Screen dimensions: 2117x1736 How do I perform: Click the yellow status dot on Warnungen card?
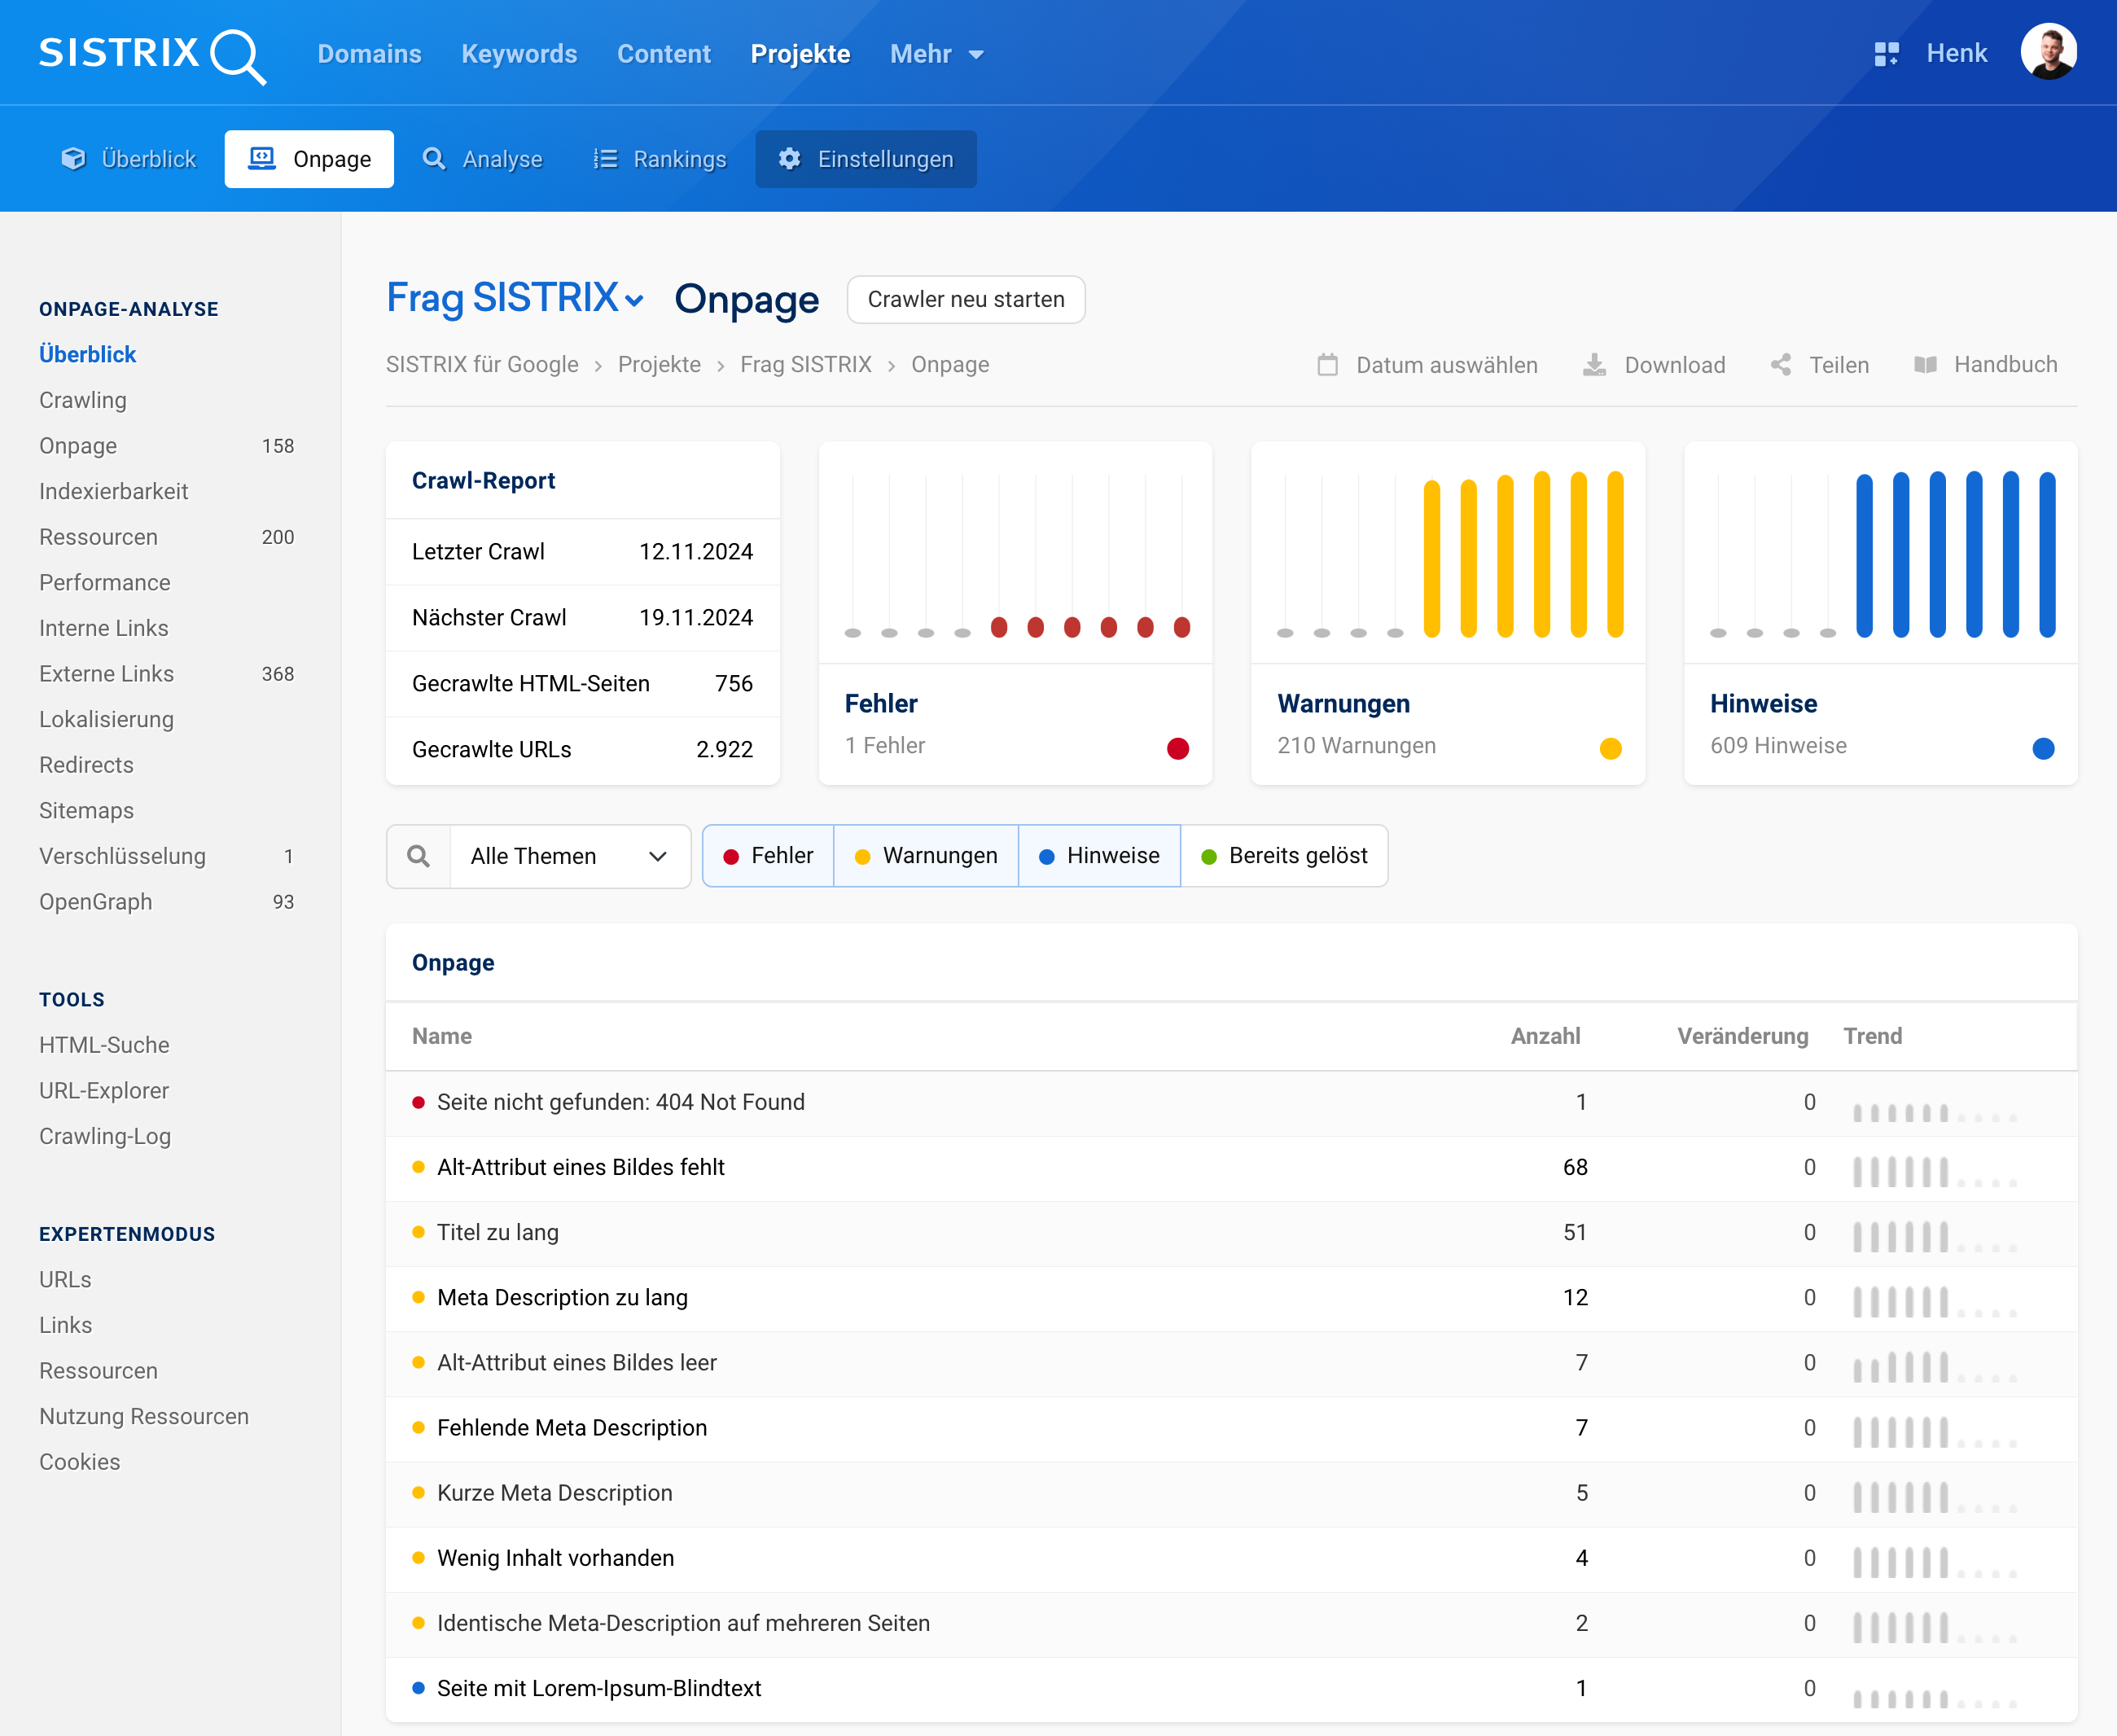[x=1610, y=748]
